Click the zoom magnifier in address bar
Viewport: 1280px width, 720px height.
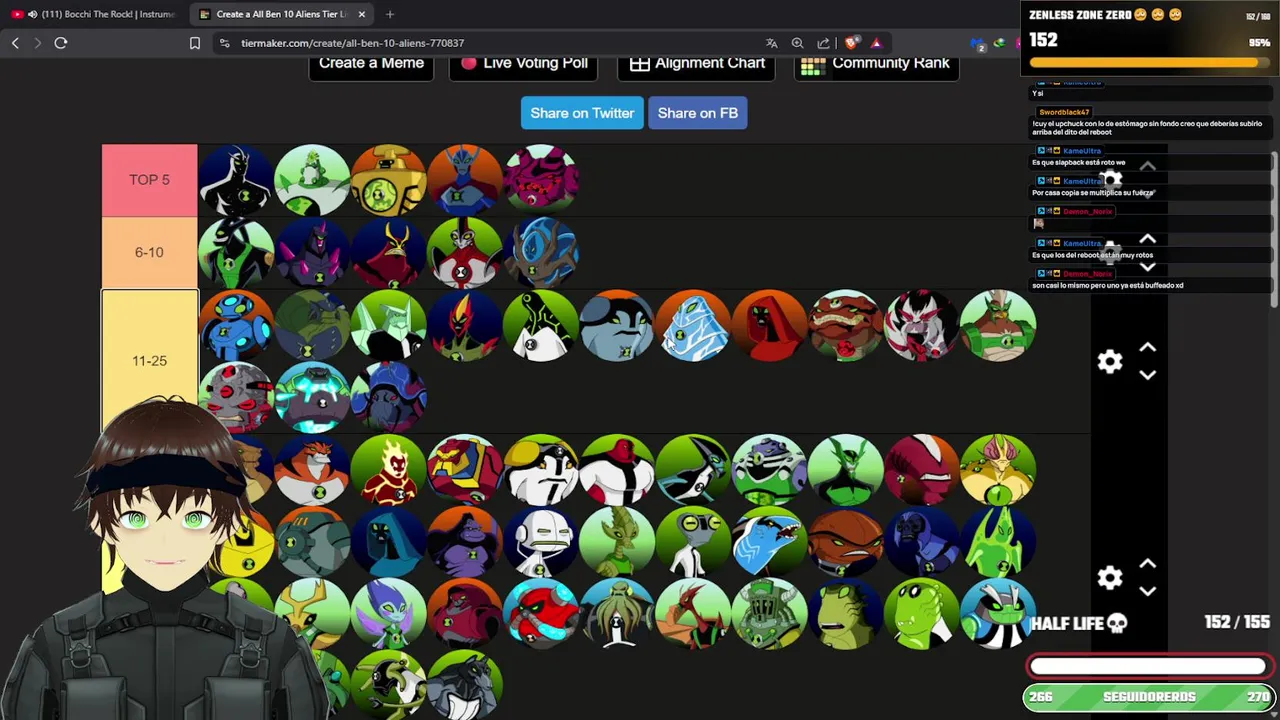[797, 43]
